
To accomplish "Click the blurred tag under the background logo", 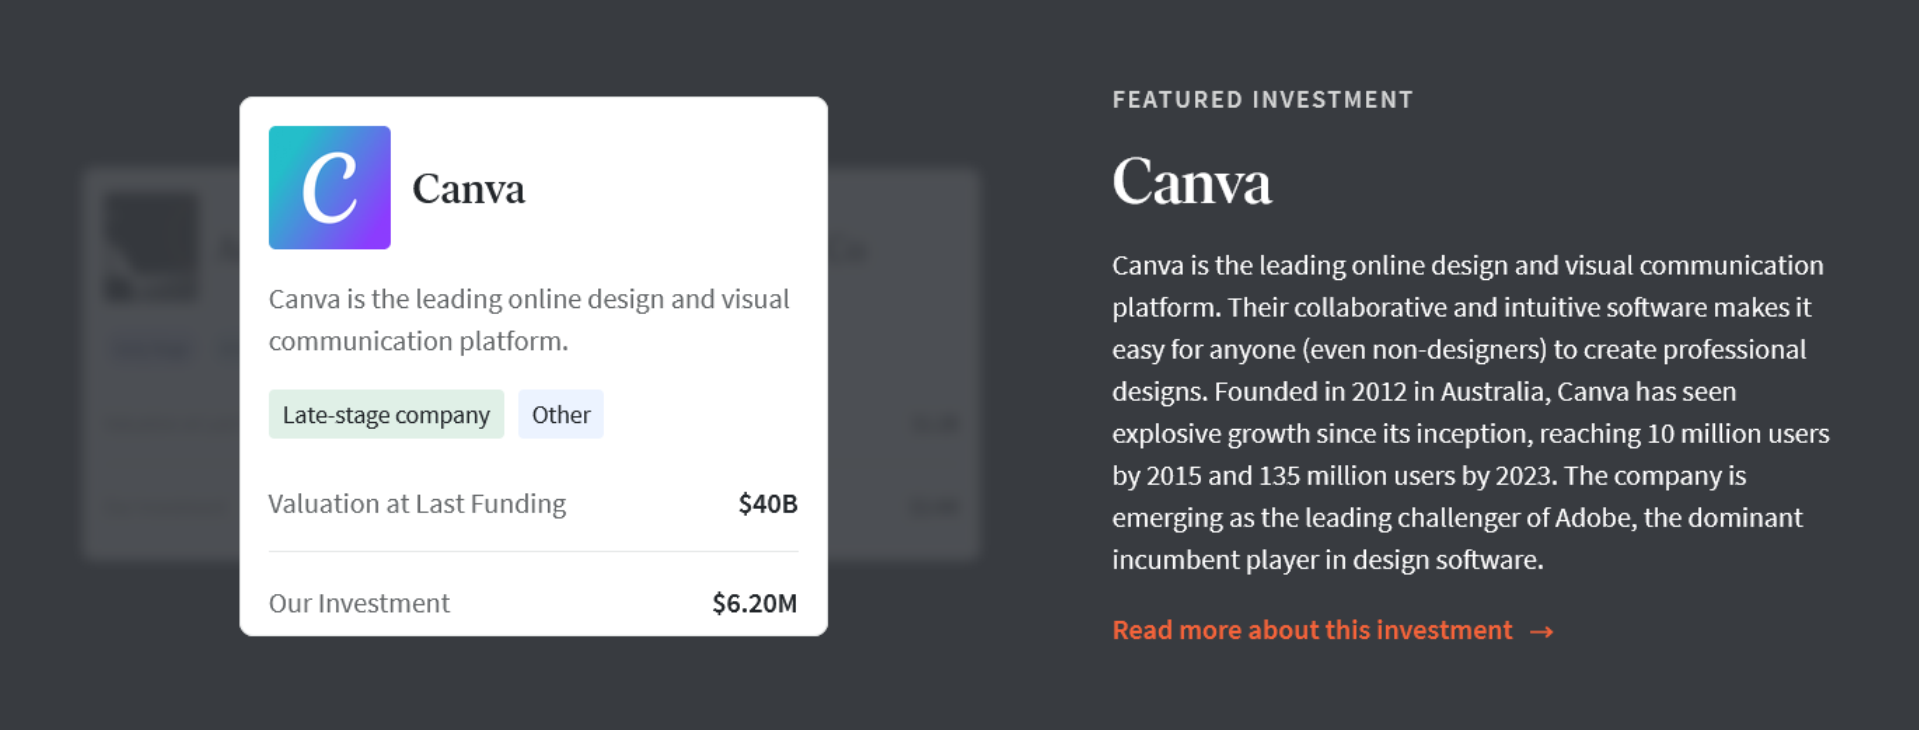I will [x=150, y=349].
